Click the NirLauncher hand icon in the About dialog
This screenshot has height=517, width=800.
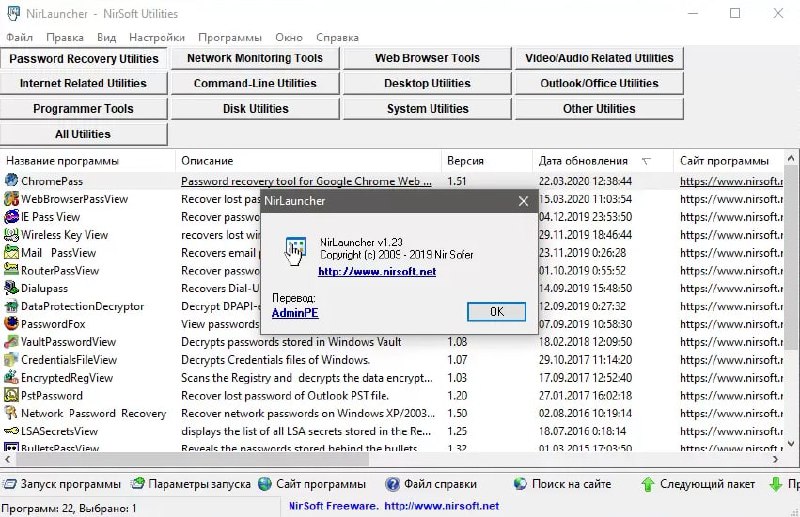coord(295,251)
